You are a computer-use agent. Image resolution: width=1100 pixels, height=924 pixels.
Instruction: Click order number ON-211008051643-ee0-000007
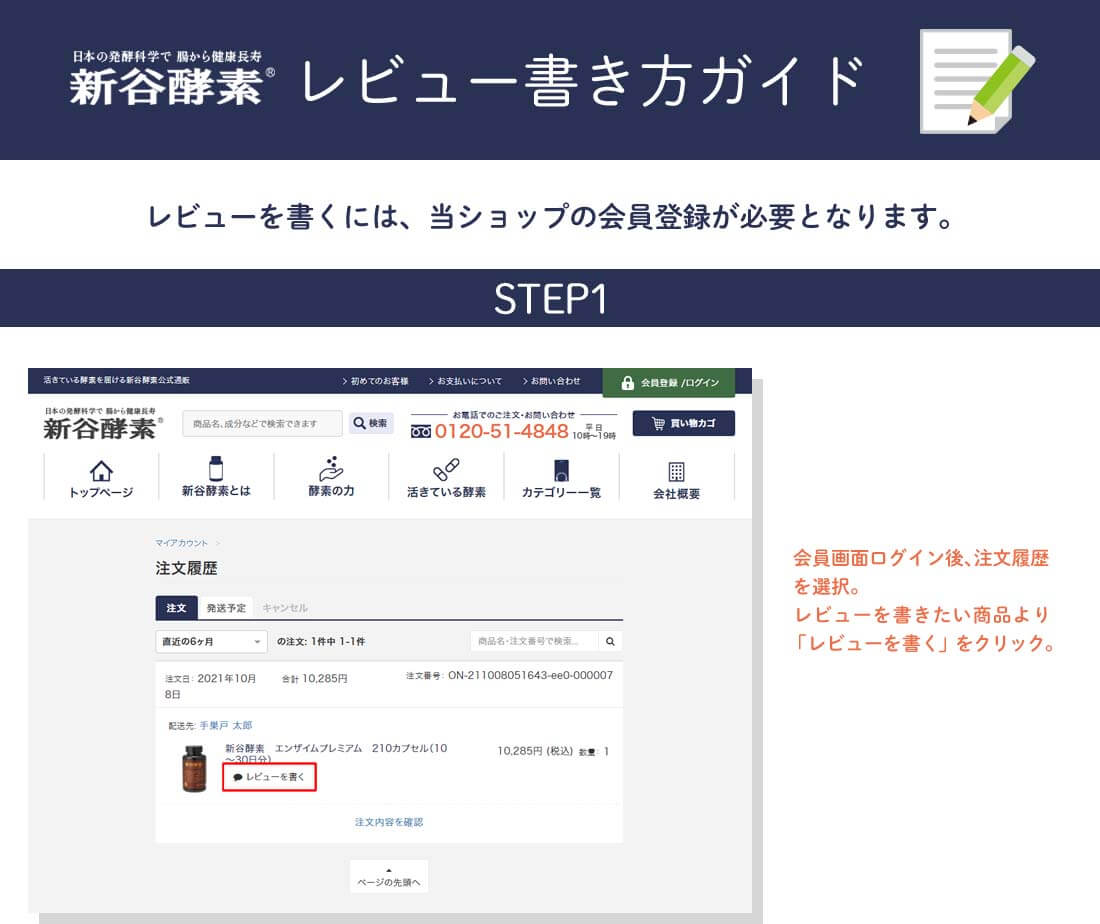click(x=530, y=675)
